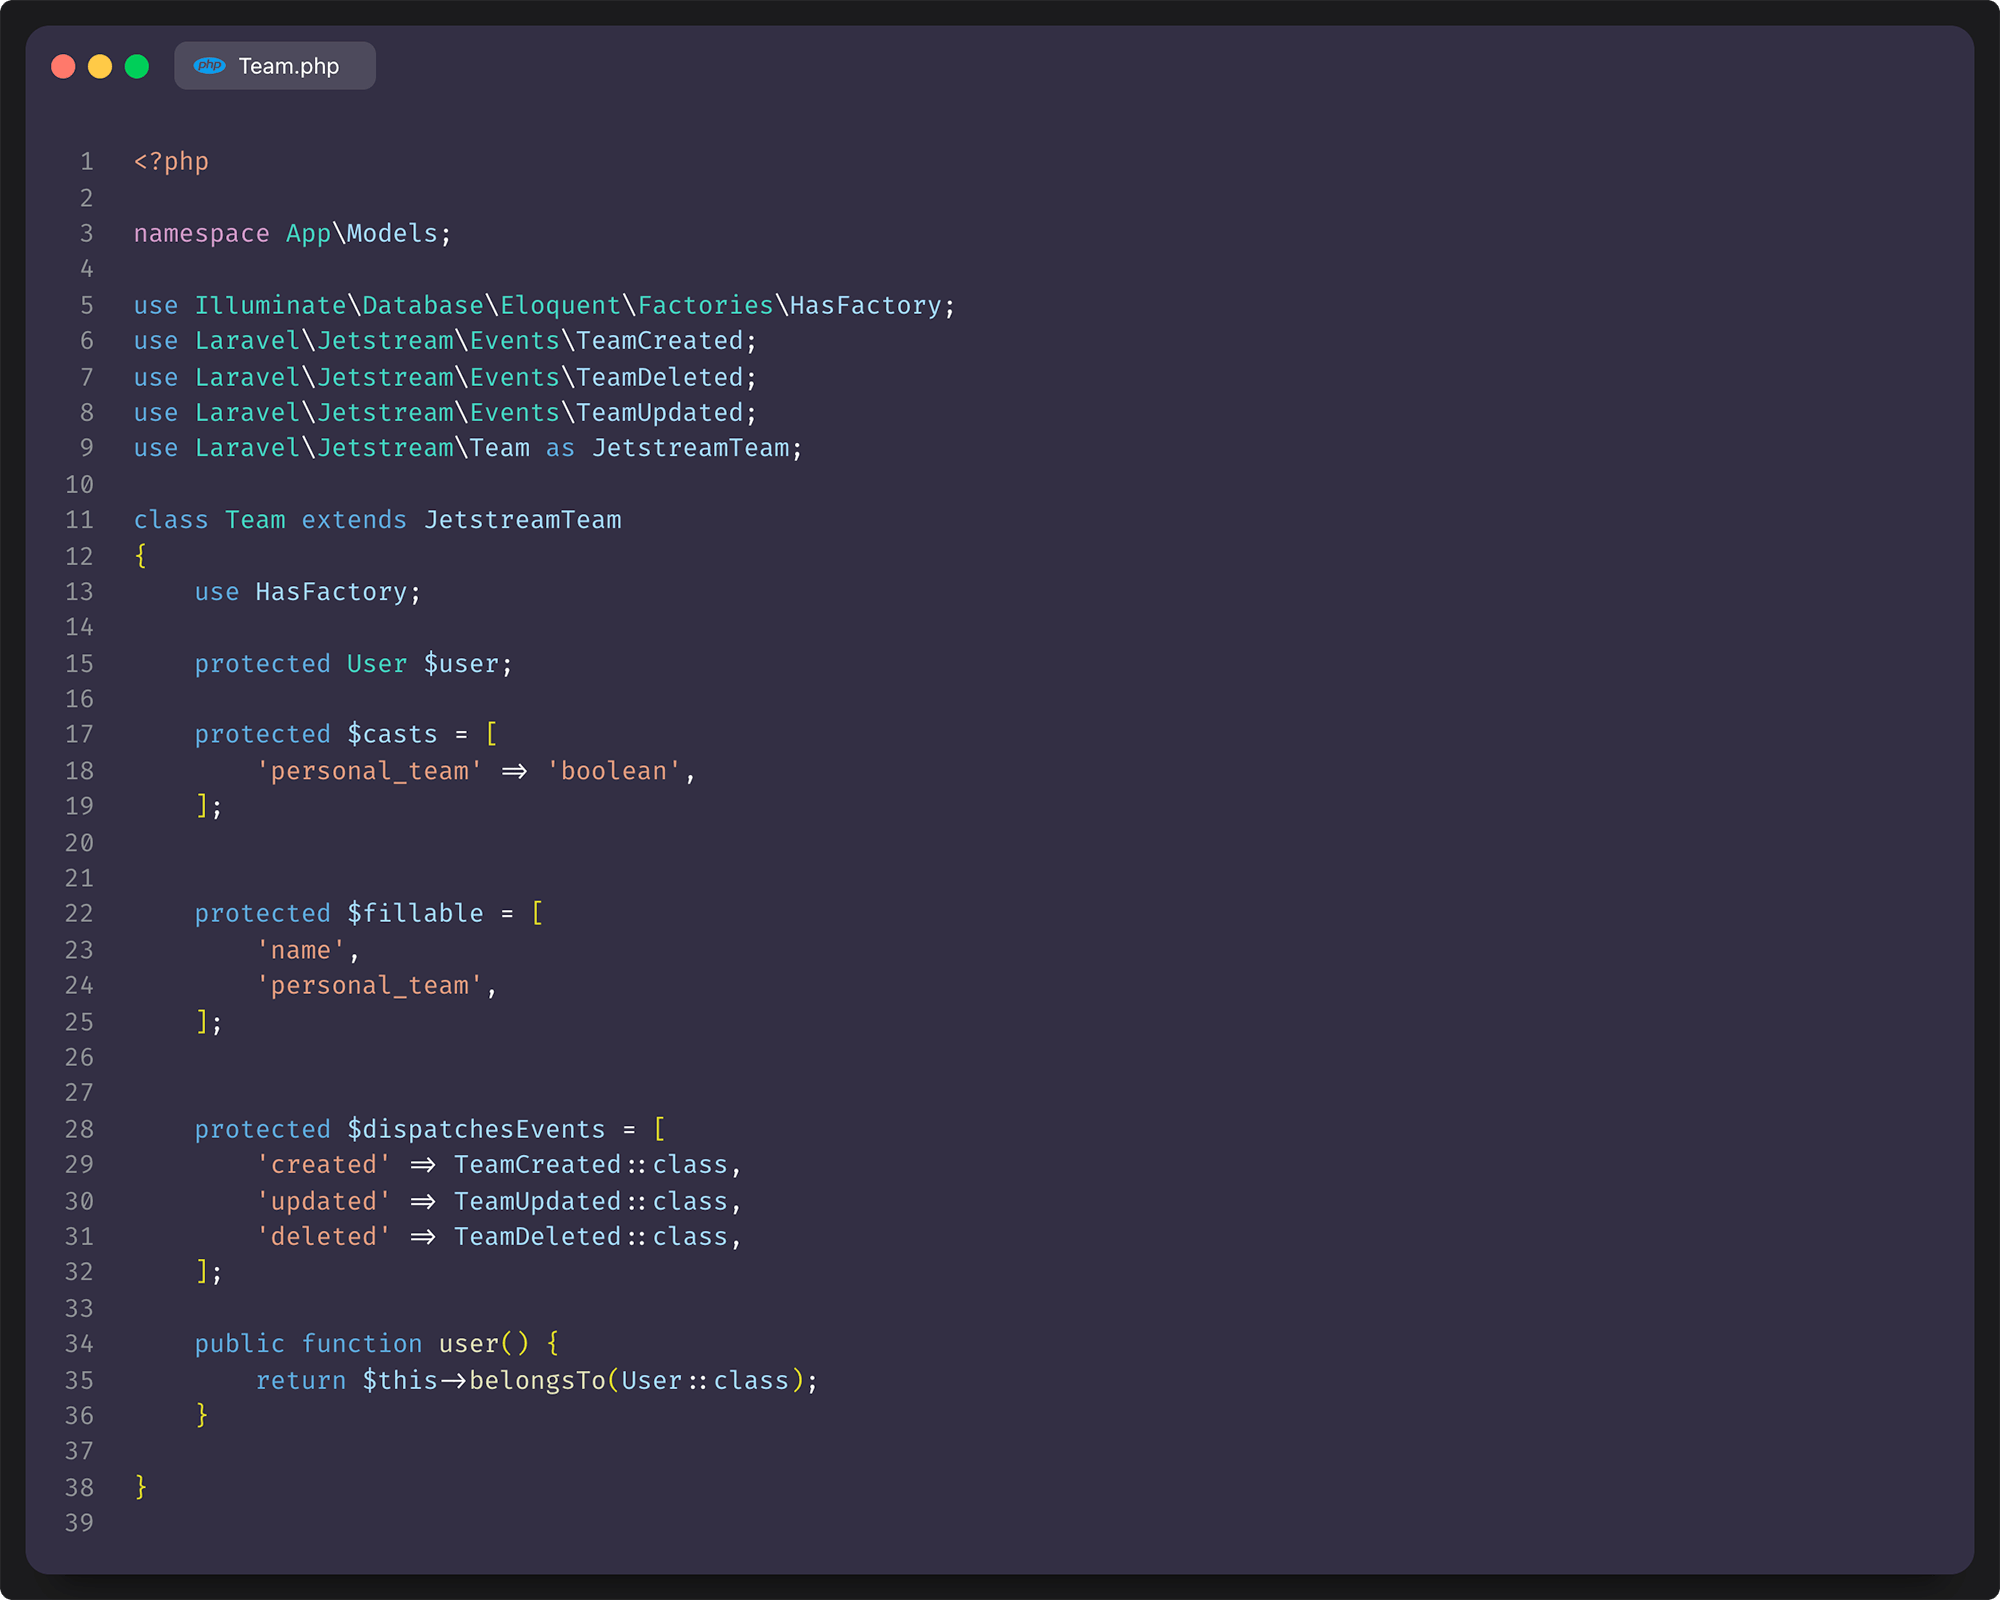Click the opening <?php tag
The height and width of the screenshot is (1600, 2000).
pos(171,162)
